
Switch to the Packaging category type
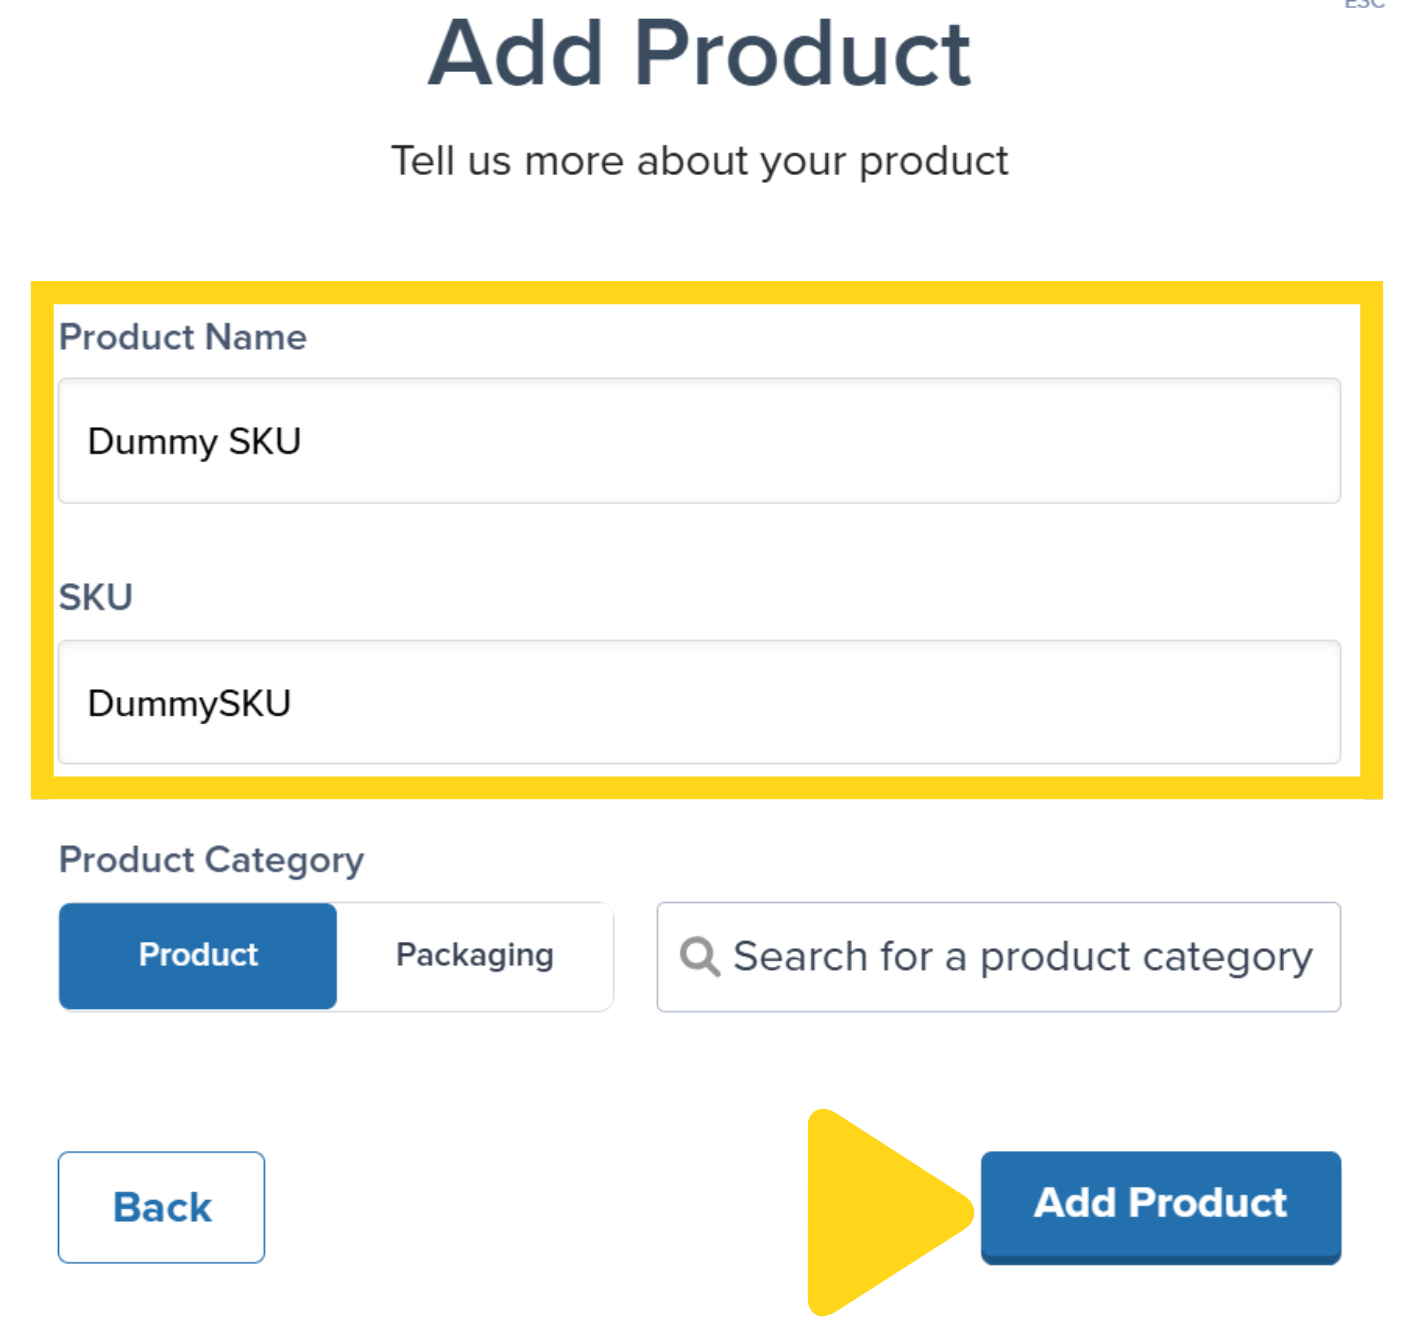tap(474, 955)
